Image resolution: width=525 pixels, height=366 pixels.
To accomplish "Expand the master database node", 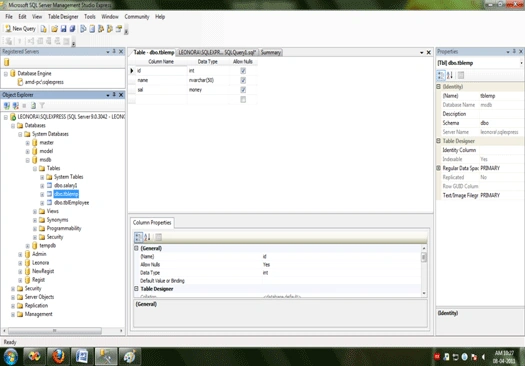I will [28, 143].
